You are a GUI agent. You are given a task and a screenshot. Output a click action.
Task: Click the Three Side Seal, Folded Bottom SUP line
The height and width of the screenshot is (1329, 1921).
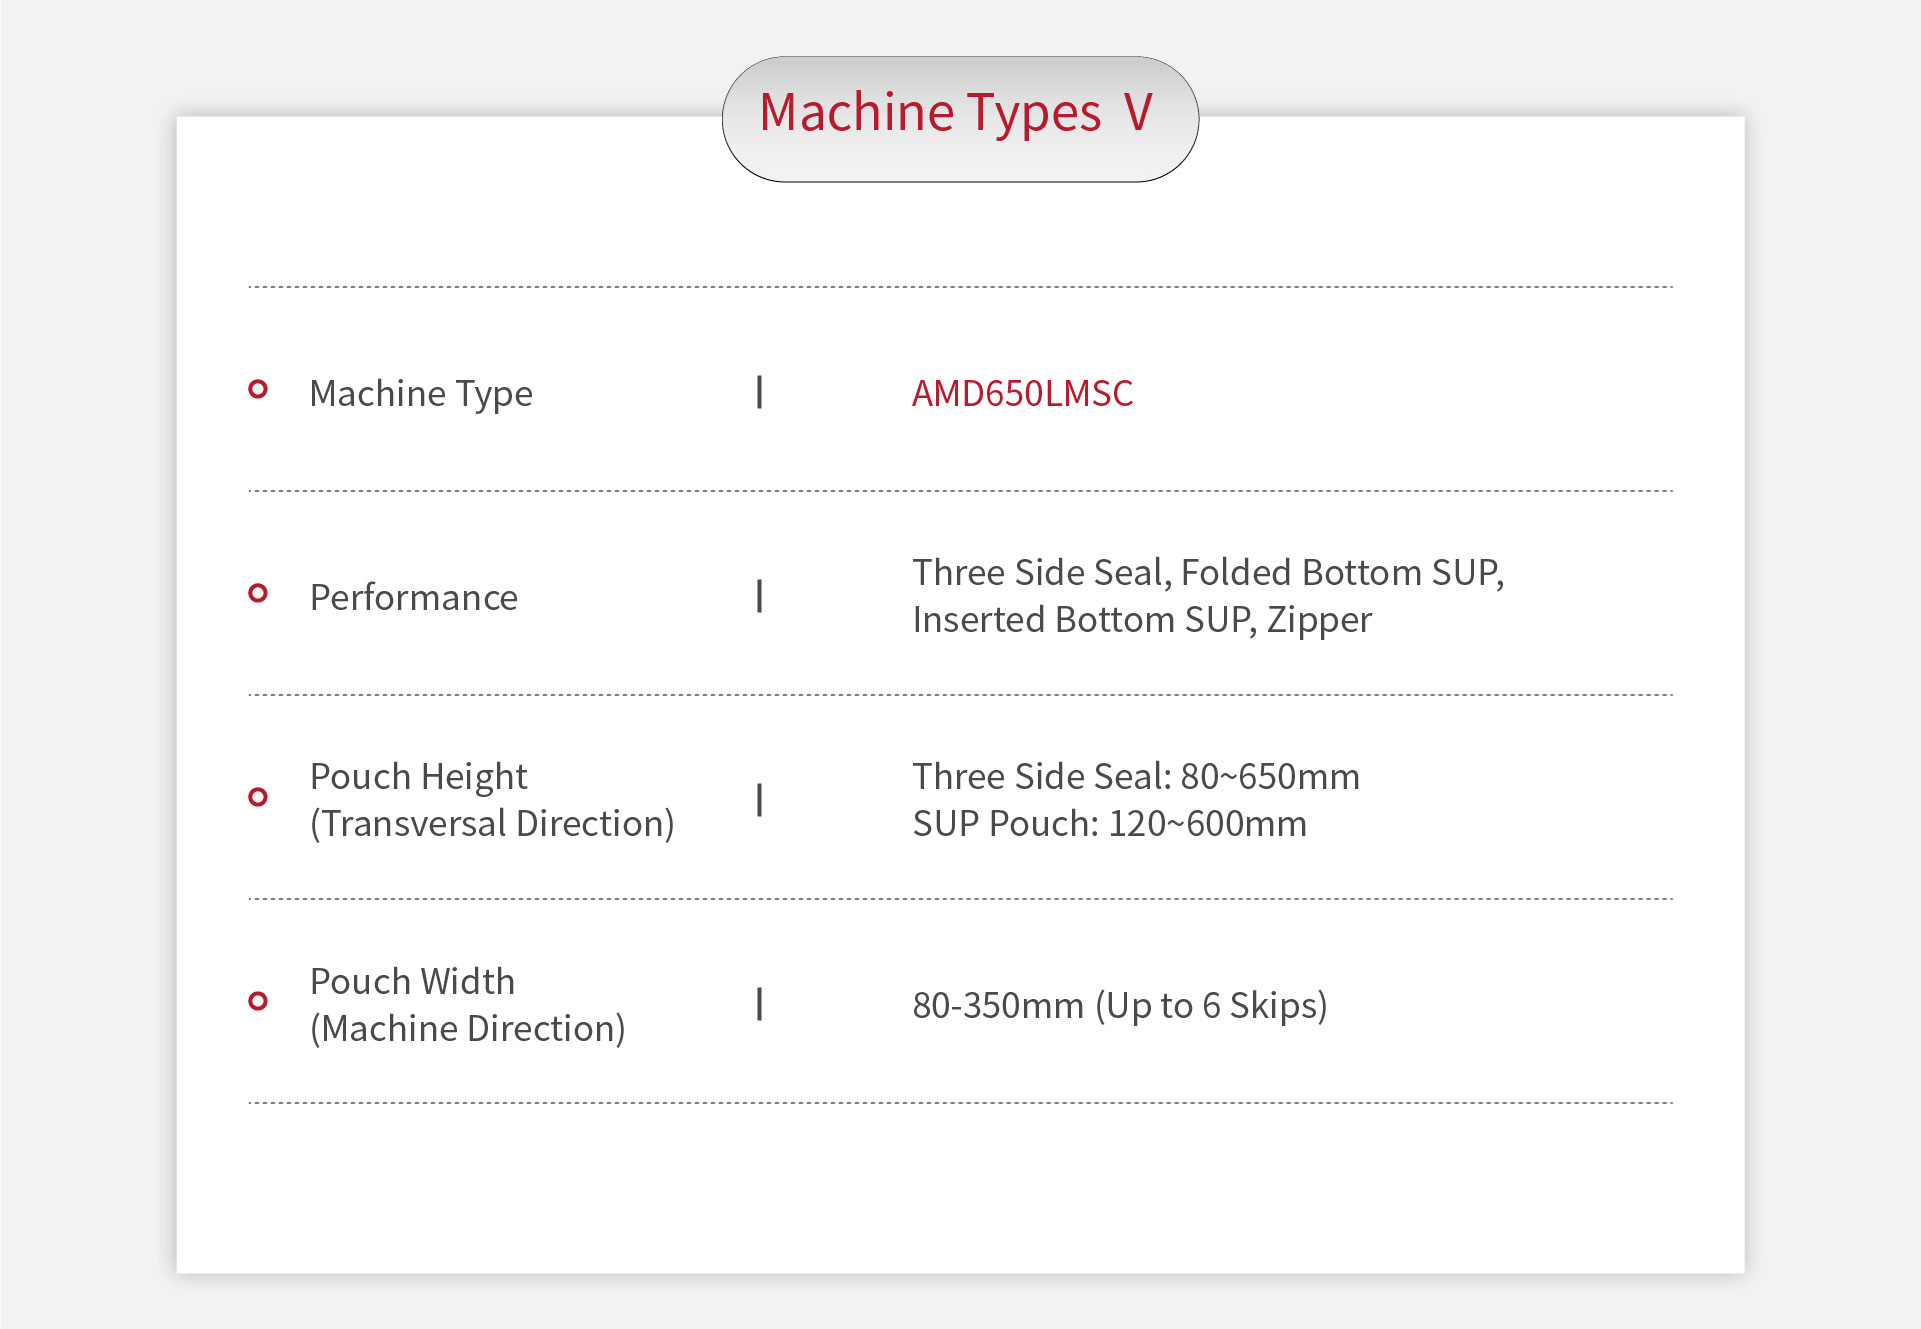tap(1208, 573)
